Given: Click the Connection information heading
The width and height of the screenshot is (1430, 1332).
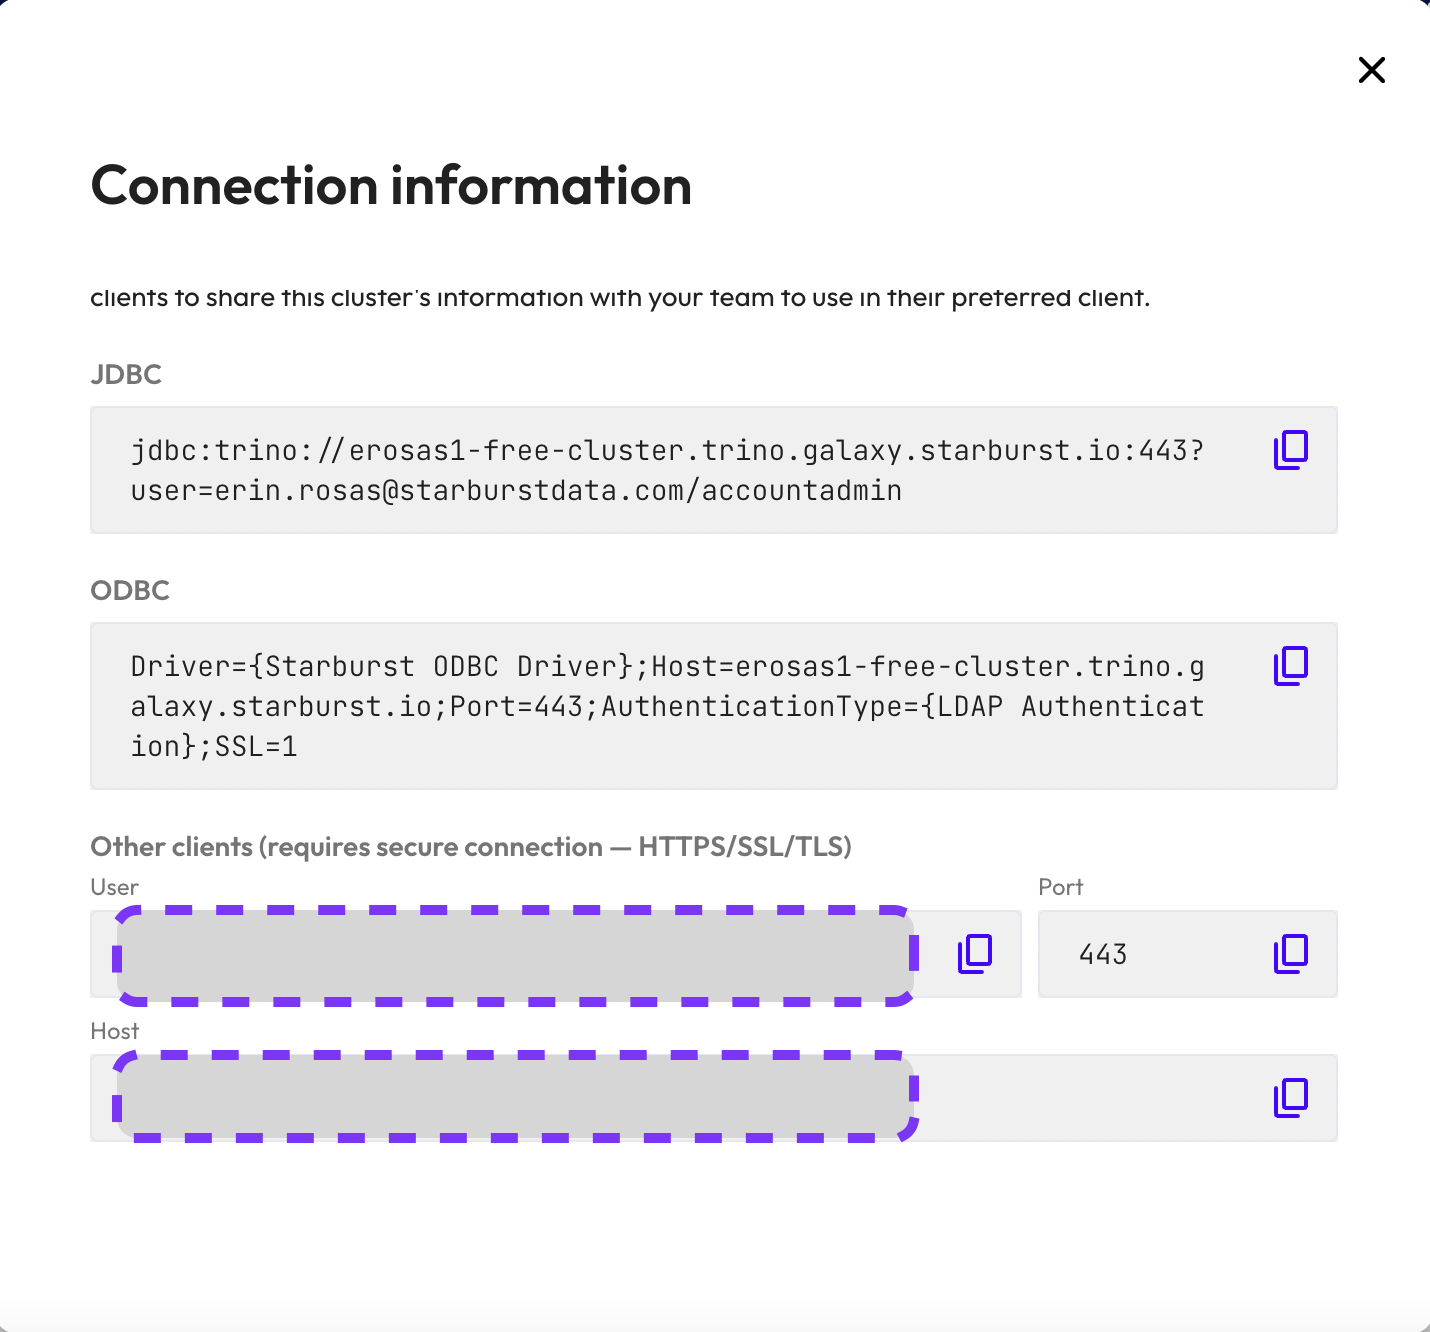Looking at the screenshot, I should 391,186.
